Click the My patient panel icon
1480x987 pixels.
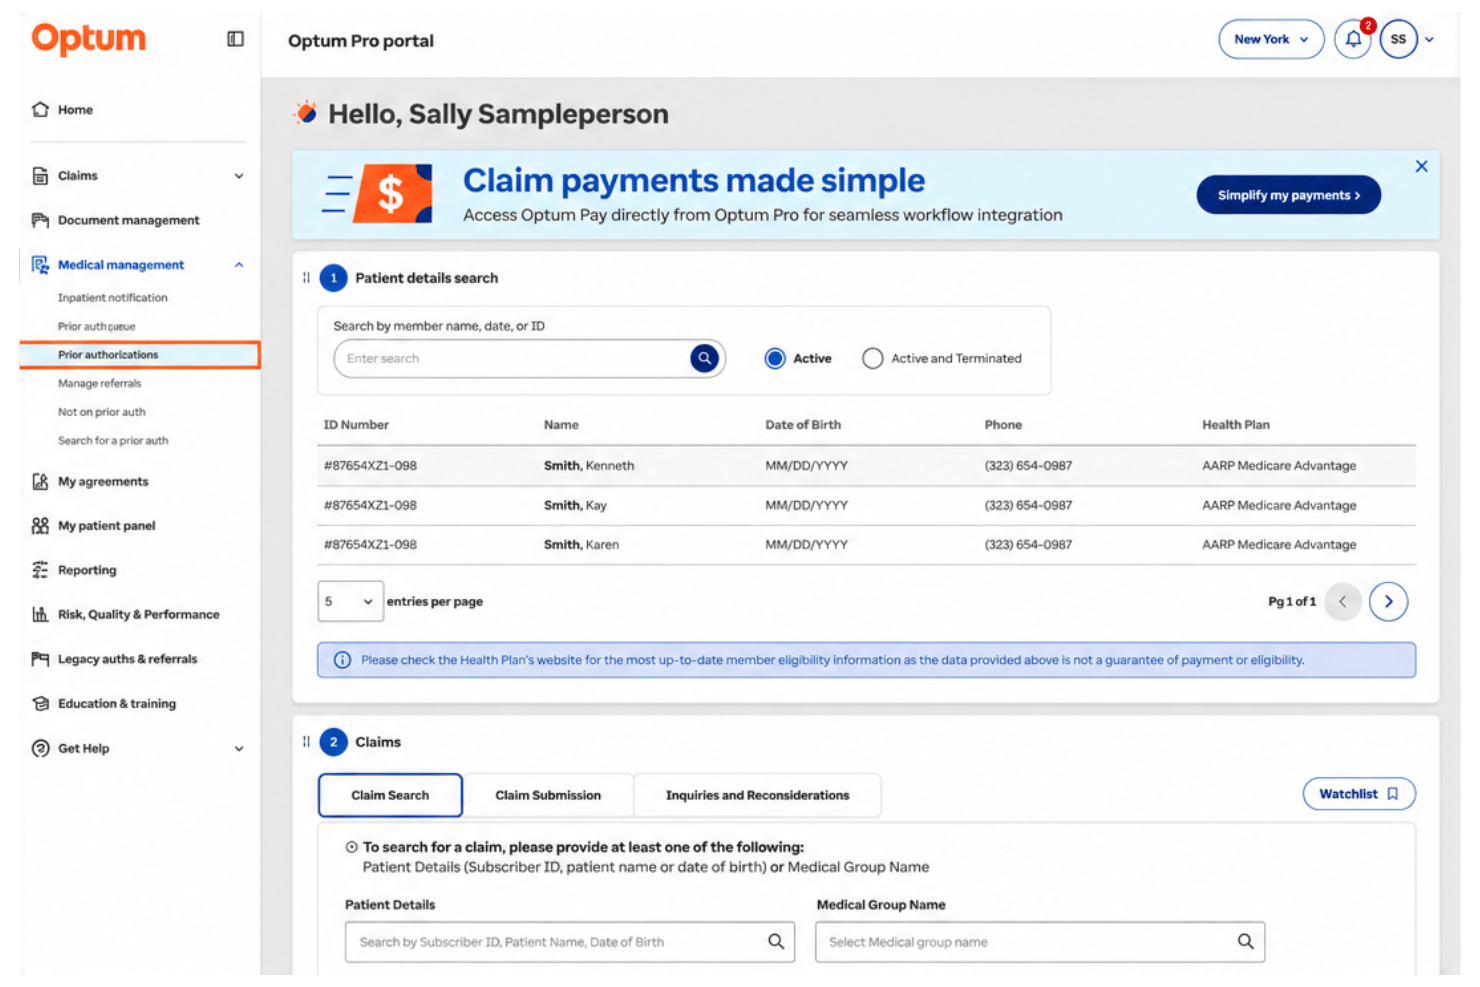click(x=40, y=526)
